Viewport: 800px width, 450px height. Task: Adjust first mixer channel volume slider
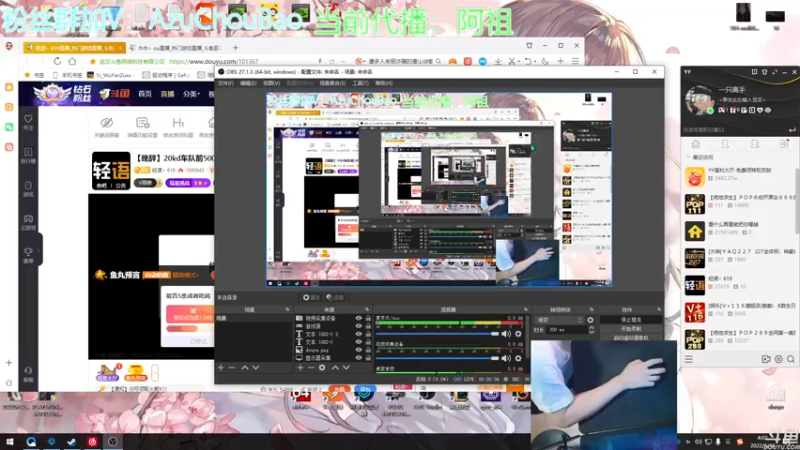coord(437,334)
